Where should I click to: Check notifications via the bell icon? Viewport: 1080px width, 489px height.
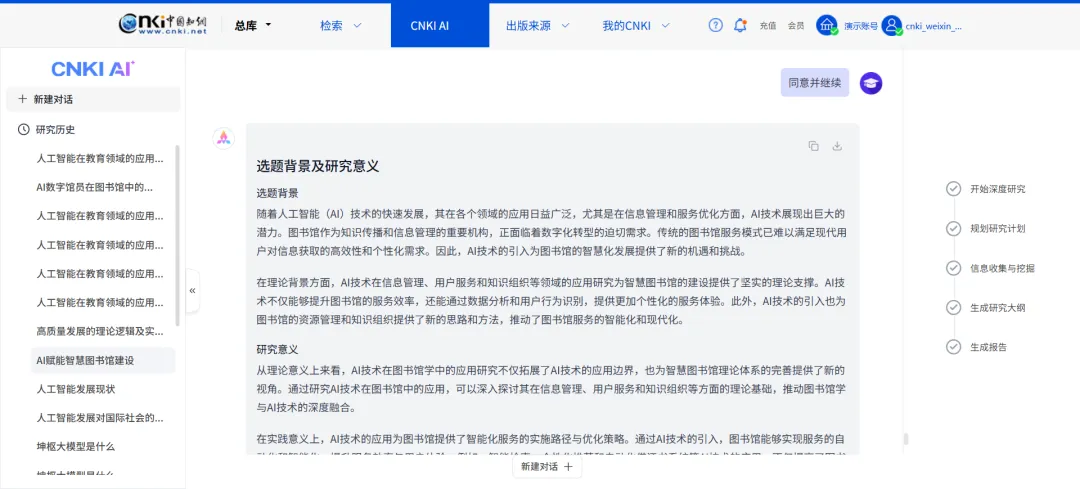coord(740,25)
